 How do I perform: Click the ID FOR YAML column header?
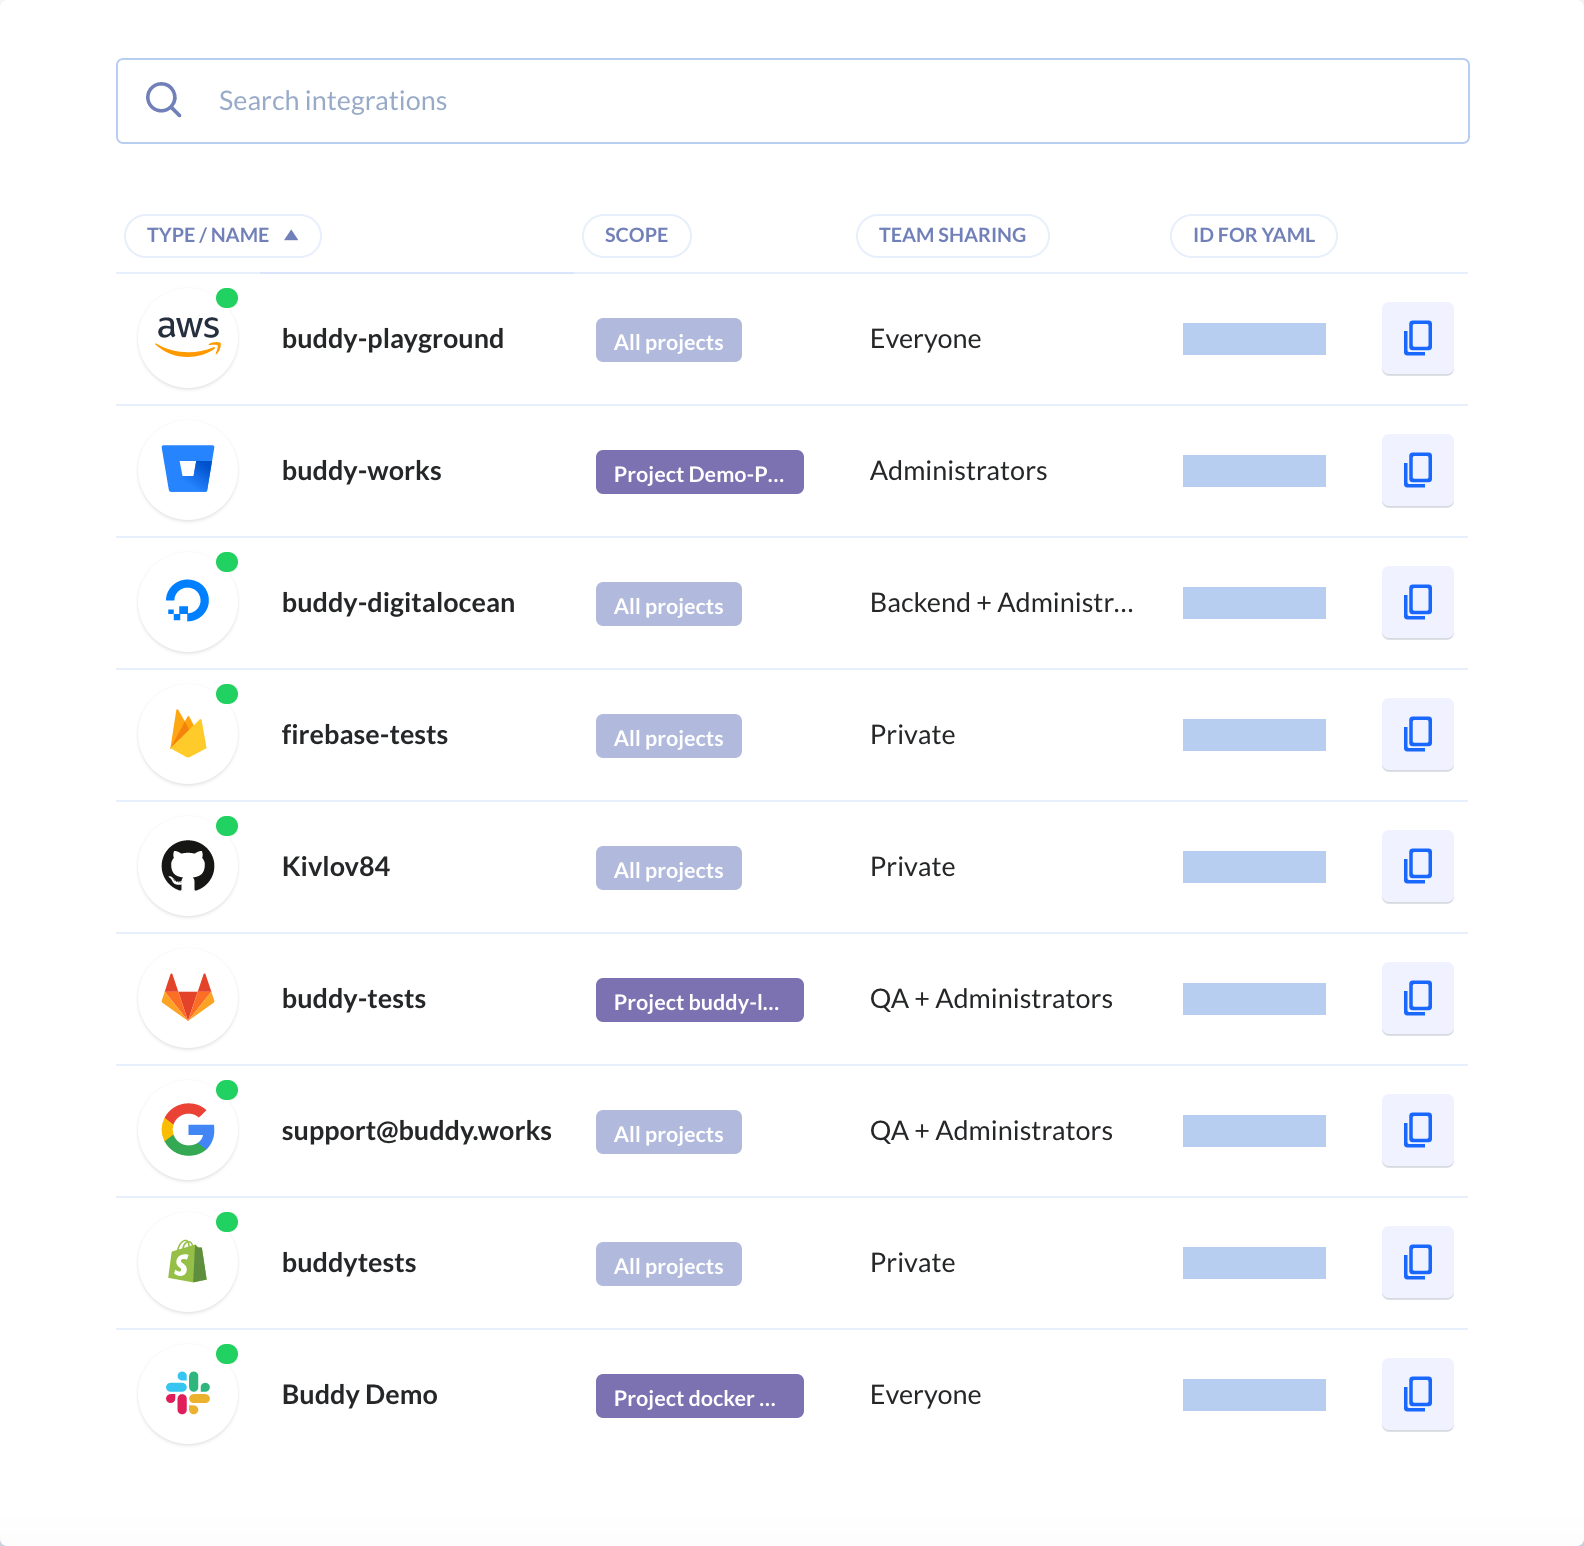pos(1253,236)
